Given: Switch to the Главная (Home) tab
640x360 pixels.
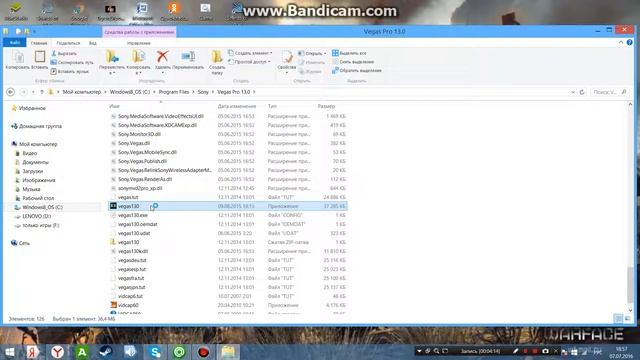Looking at the screenshot, I should tap(39, 43).
